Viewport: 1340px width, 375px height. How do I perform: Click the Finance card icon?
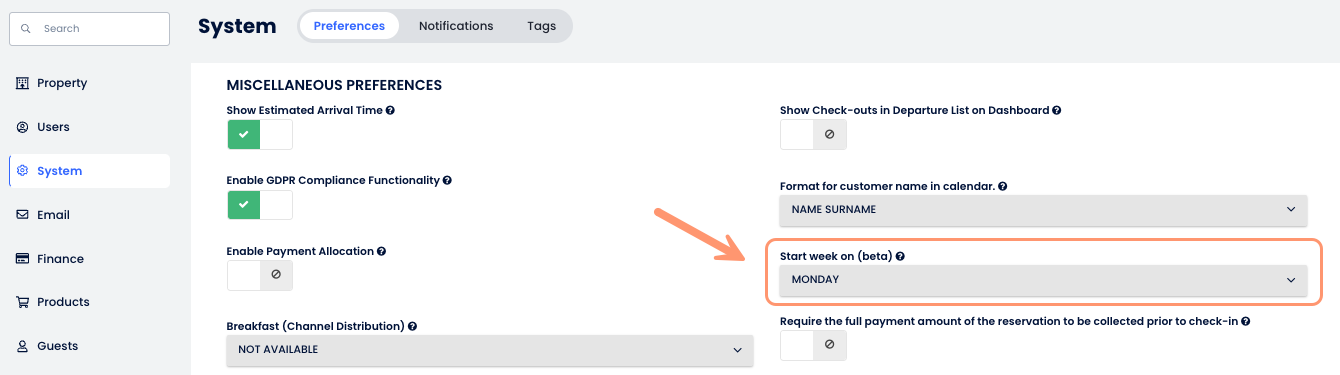[22, 259]
